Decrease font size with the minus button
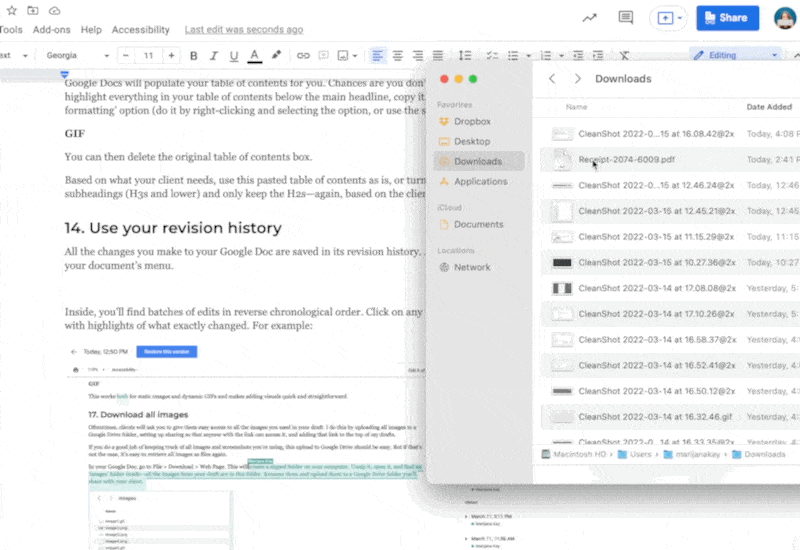 [126, 55]
